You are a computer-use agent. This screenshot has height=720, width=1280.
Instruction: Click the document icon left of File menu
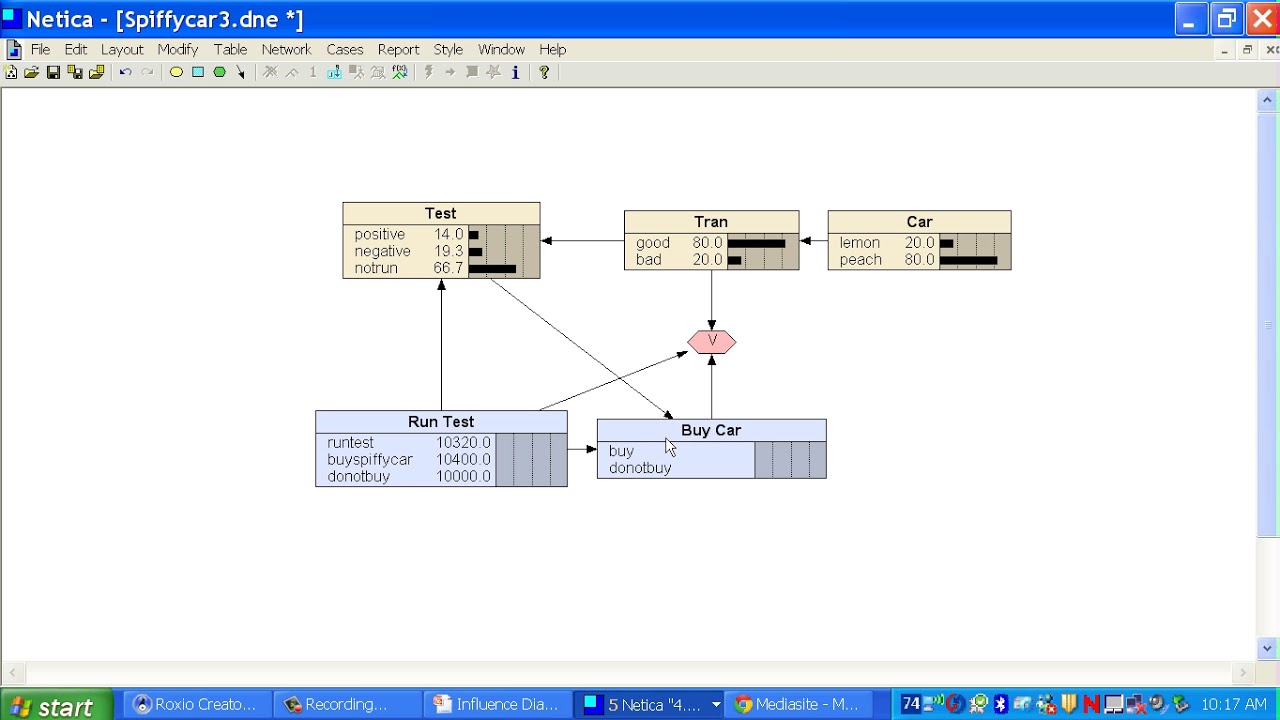coord(13,49)
